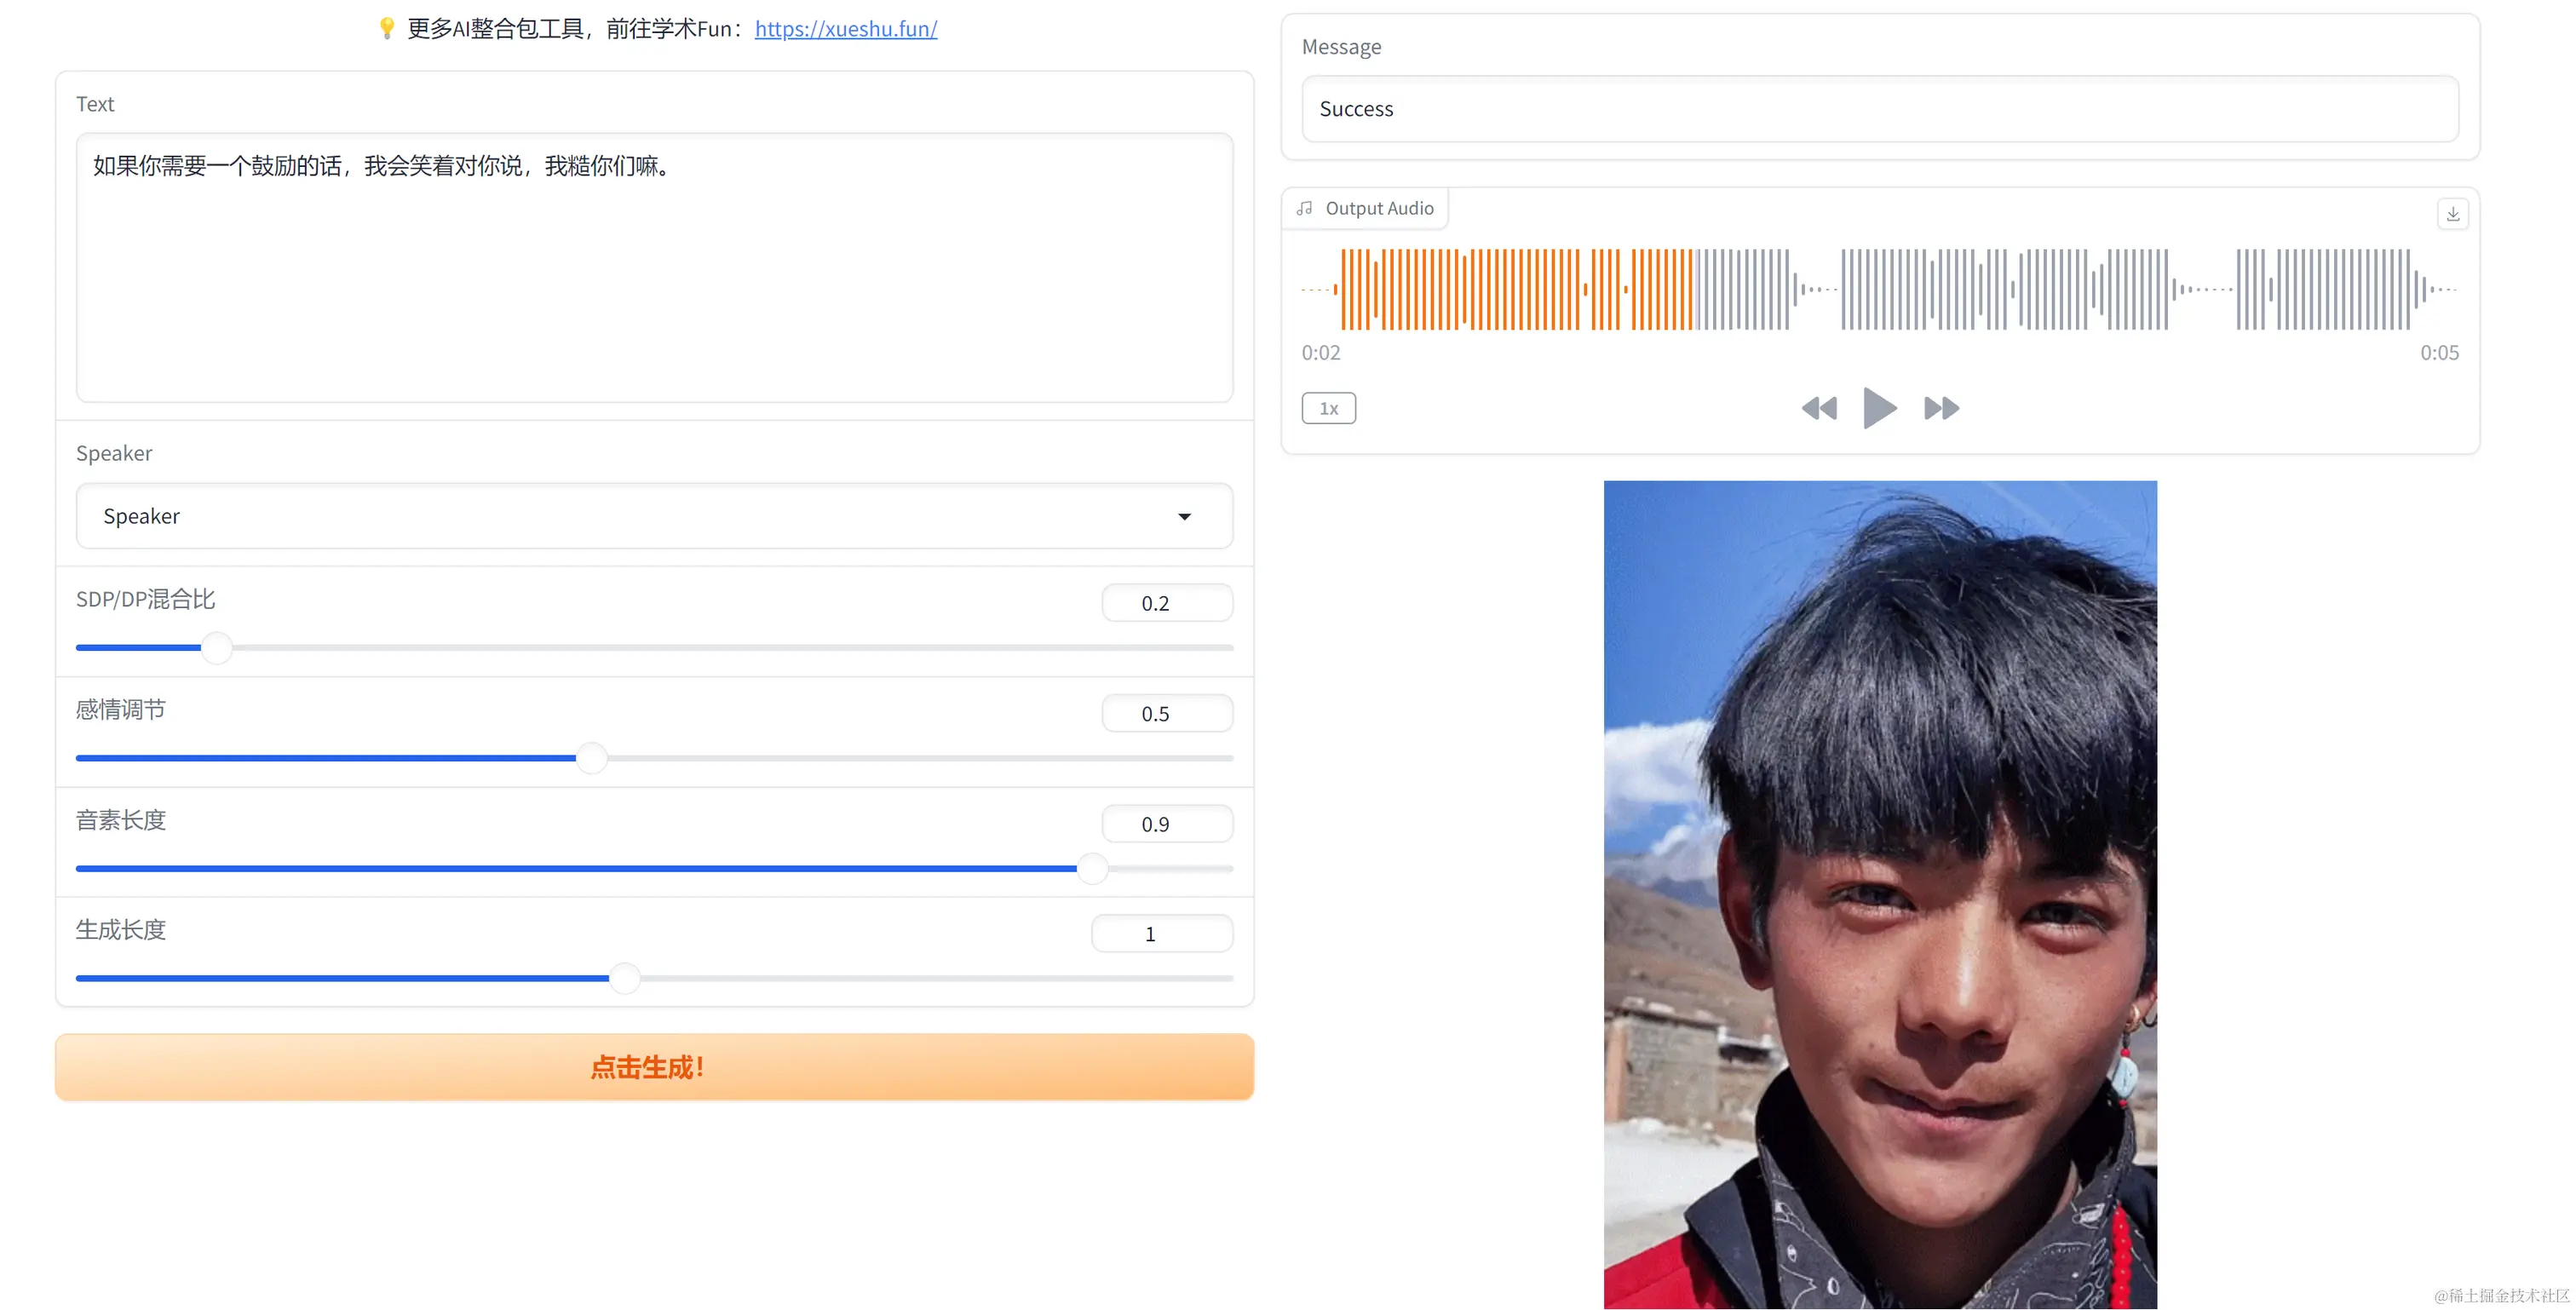Screen dimensions: 2576x1310
Task: Focus the SDP/DP混合比 value field 0.2
Action: tap(1166, 603)
